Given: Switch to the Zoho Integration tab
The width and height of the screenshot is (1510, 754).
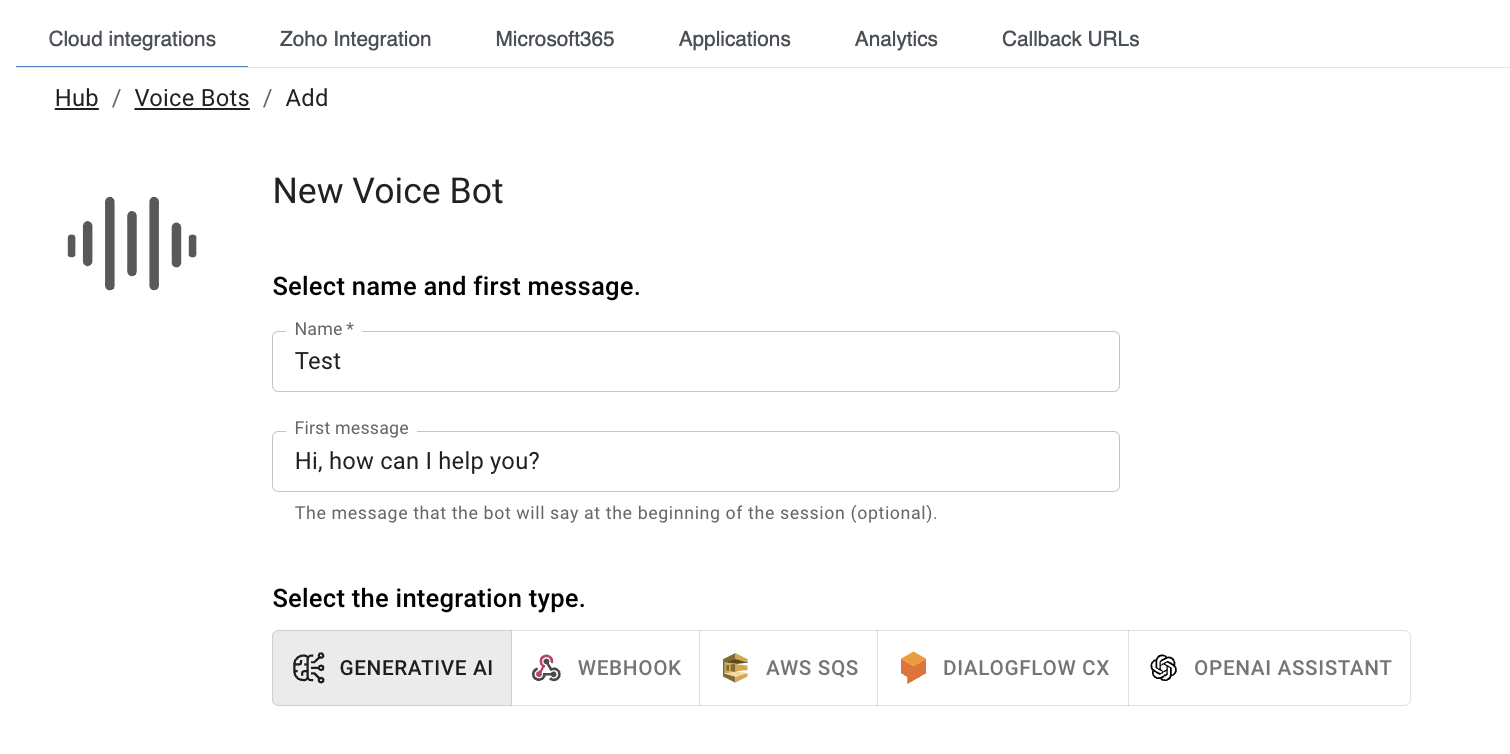Looking at the screenshot, I should tap(355, 39).
